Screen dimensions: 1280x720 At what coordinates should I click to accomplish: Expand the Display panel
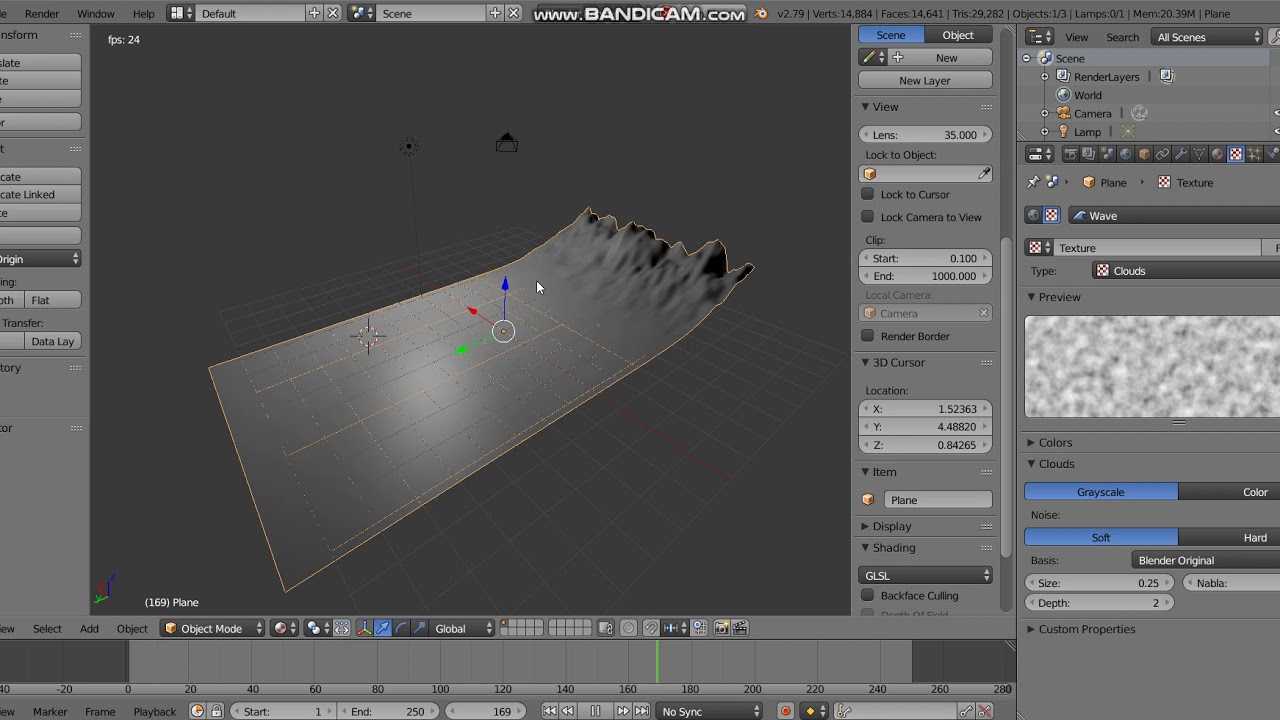(891, 526)
